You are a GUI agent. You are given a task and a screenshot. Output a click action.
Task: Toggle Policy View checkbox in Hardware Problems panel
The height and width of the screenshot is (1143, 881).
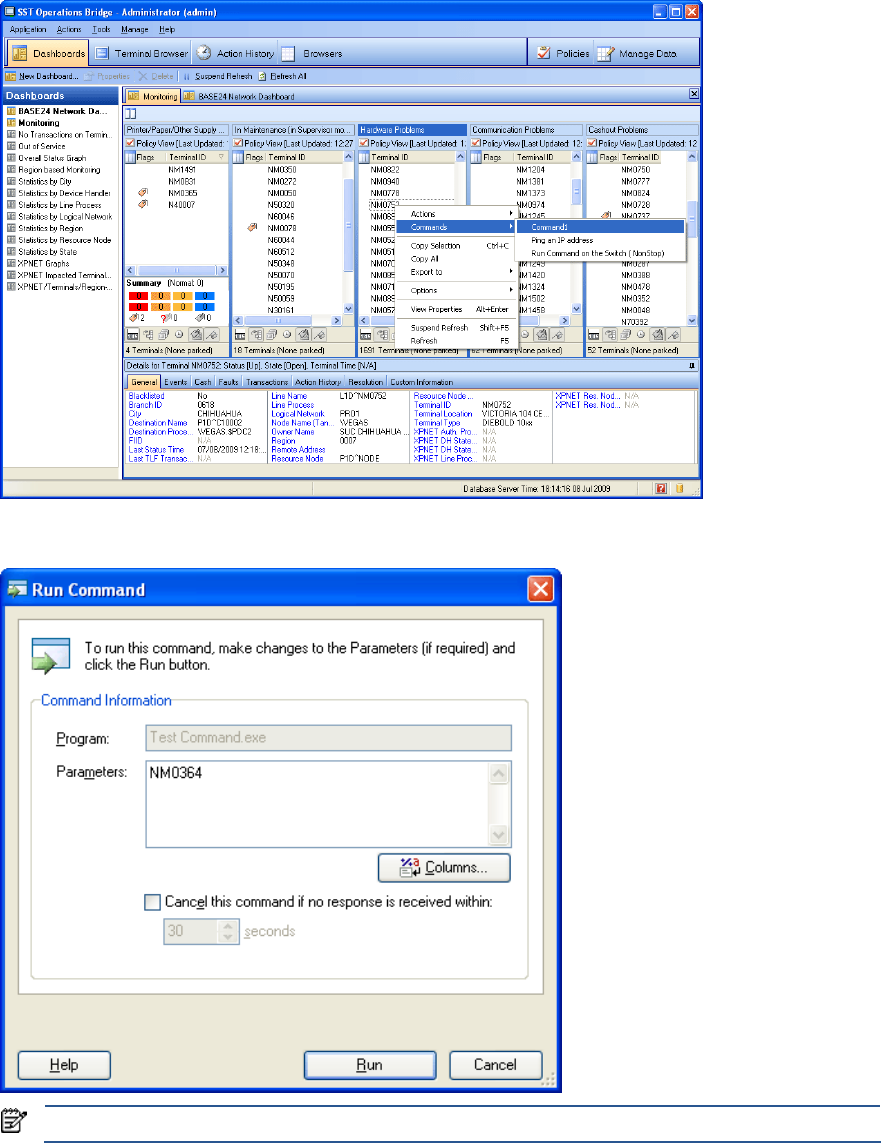tap(363, 143)
